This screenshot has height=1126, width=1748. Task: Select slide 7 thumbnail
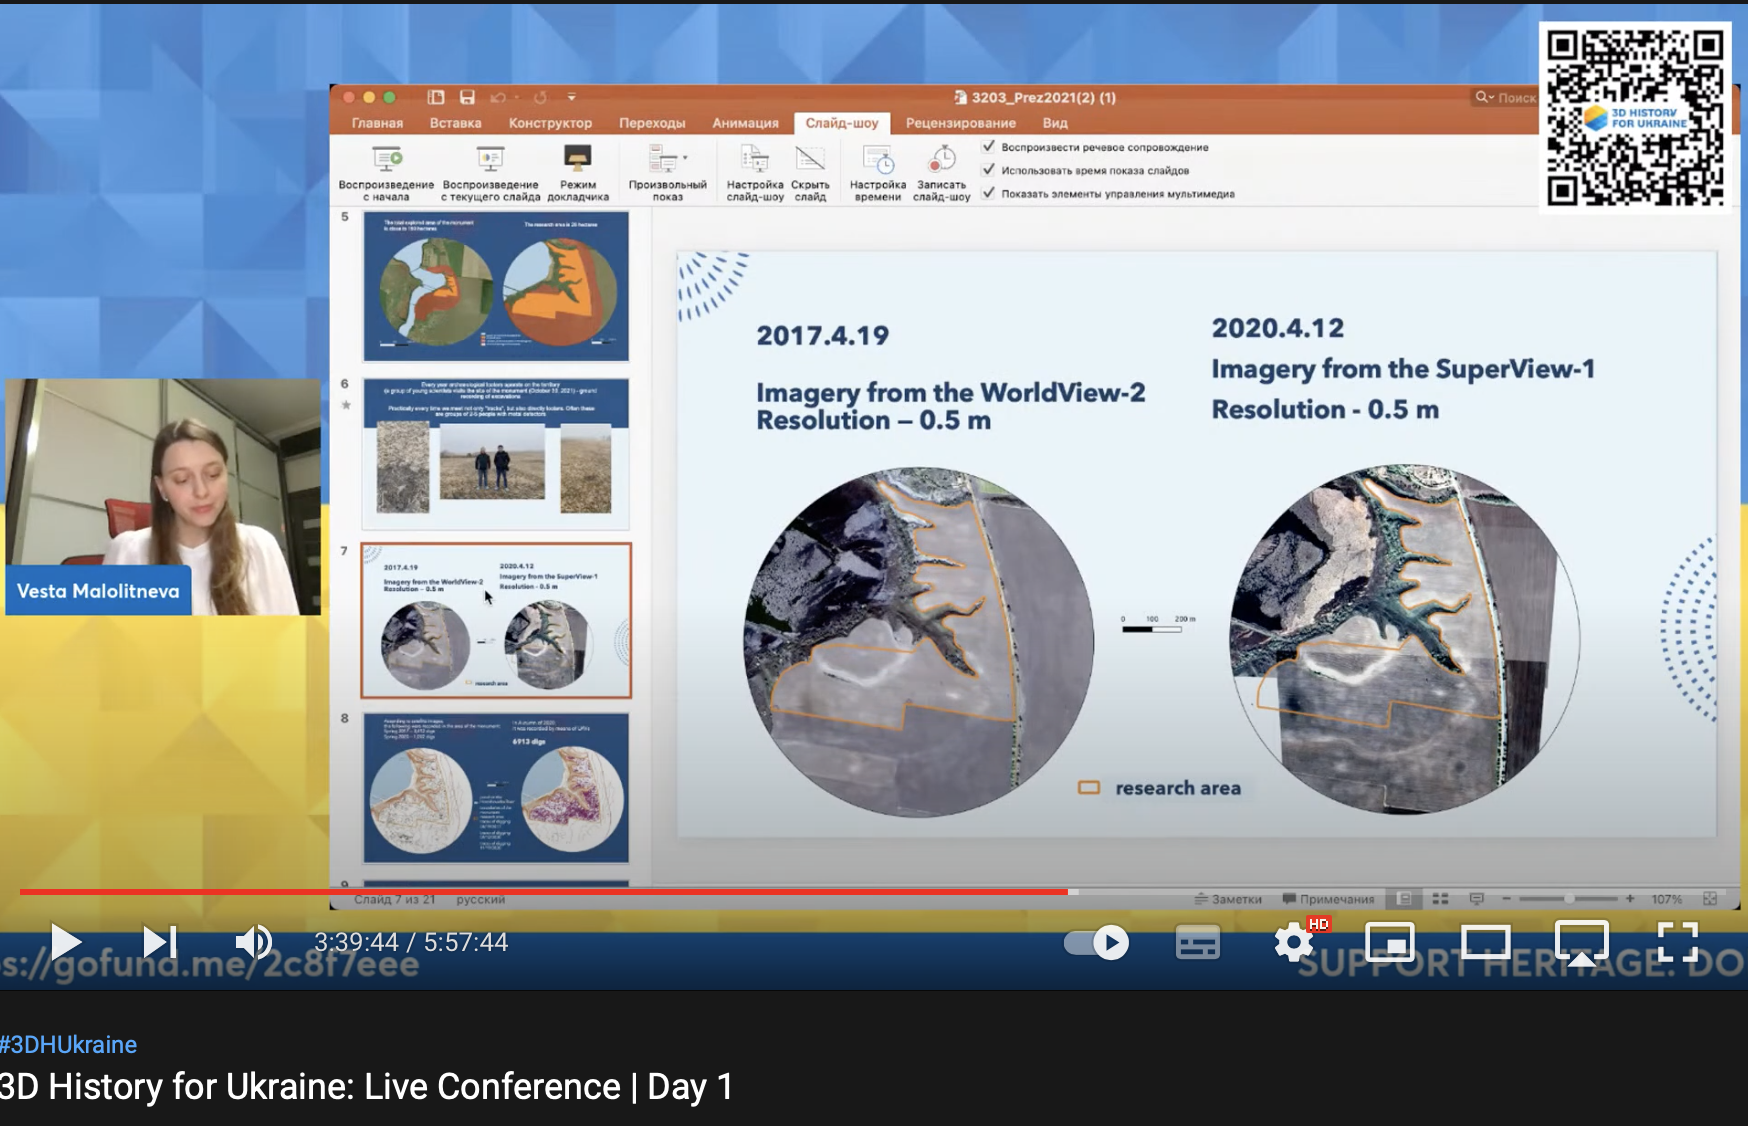click(x=496, y=620)
